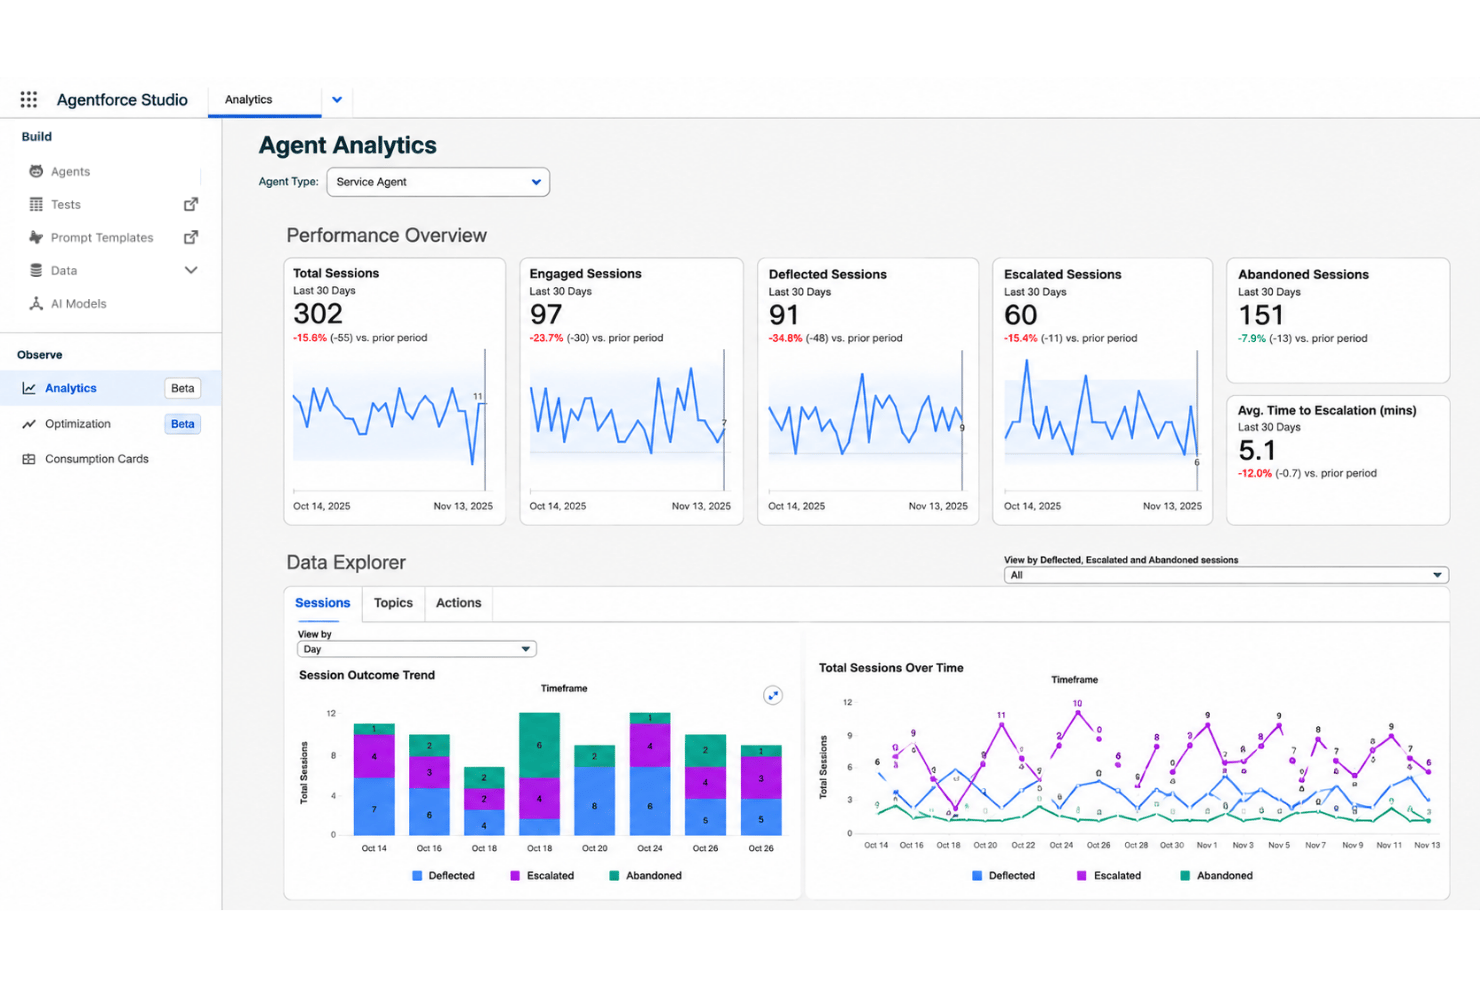Screen dimensions: 1480x987
Task: Click Abandoned legend swatch in Total Sessions Over Time
Action: 1185,875
